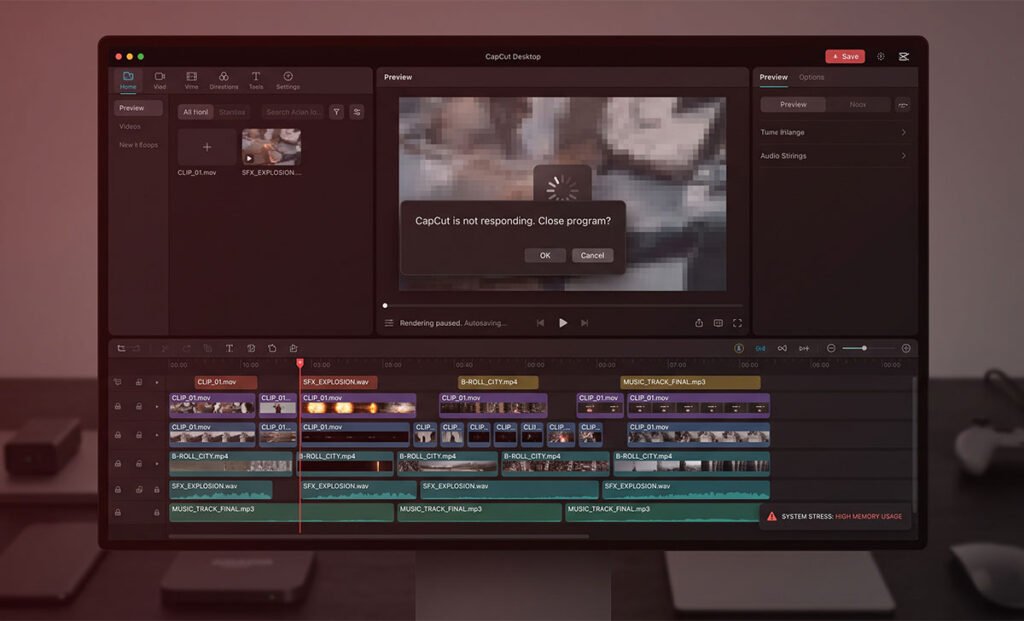Open the gear settings icon in title bar
This screenshot has height=621, width=1024.
pos(880,57)
